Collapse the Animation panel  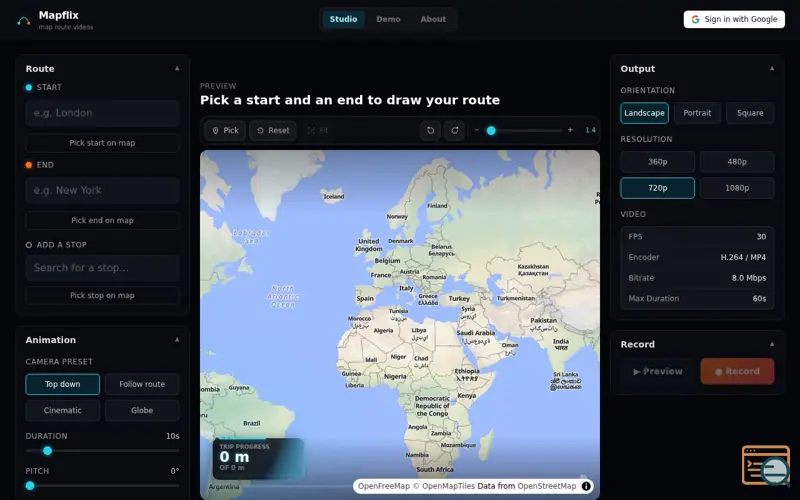click(x=177, y=340)
